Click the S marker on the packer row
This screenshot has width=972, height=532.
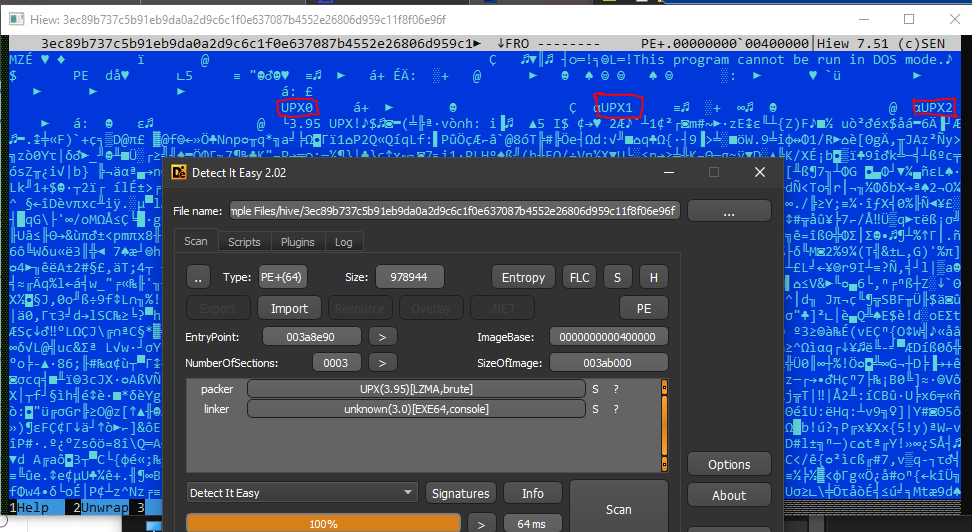pyautogui.click(x=596, y=388)
